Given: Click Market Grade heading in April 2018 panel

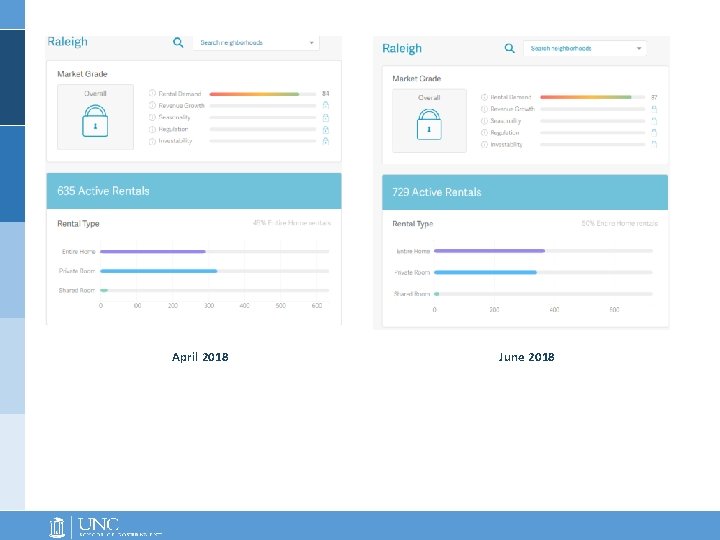Looking at the screenshot, I should (x=82, y=74).
